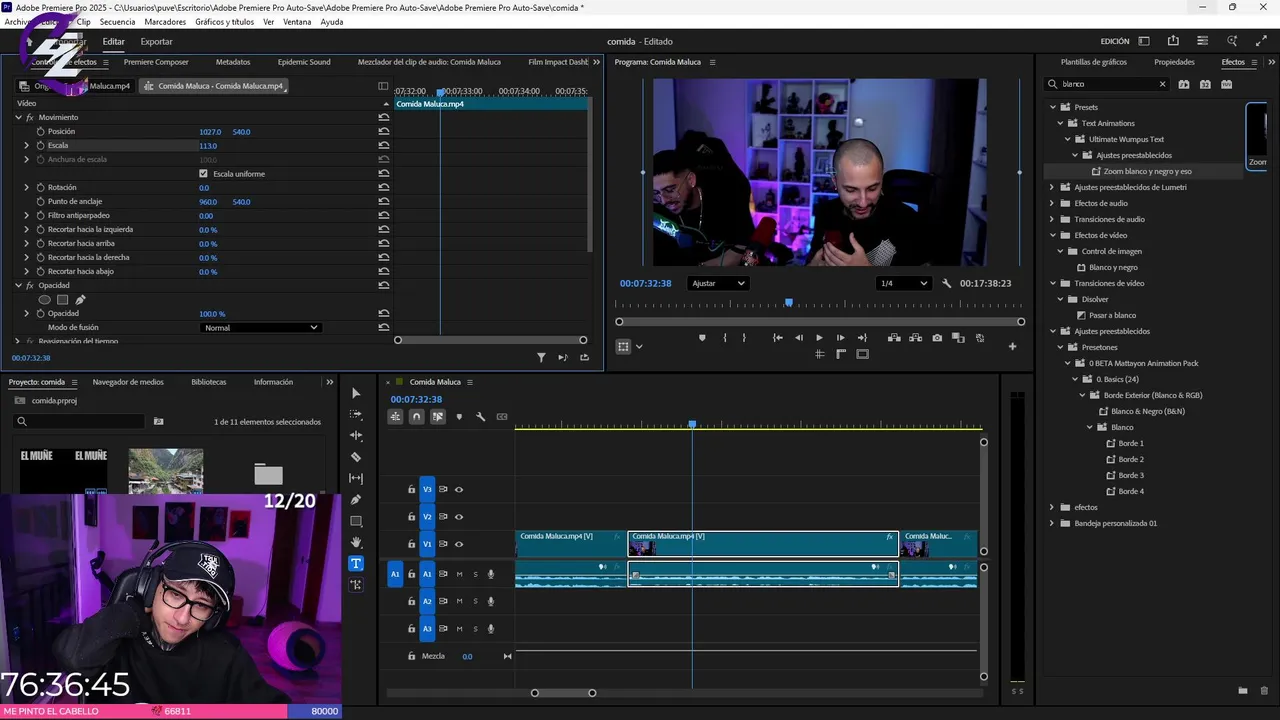Create new custom bin in Effects panel
Image resolution: width=1280 pixels, height=720 pixels.
coord(1243,691)
